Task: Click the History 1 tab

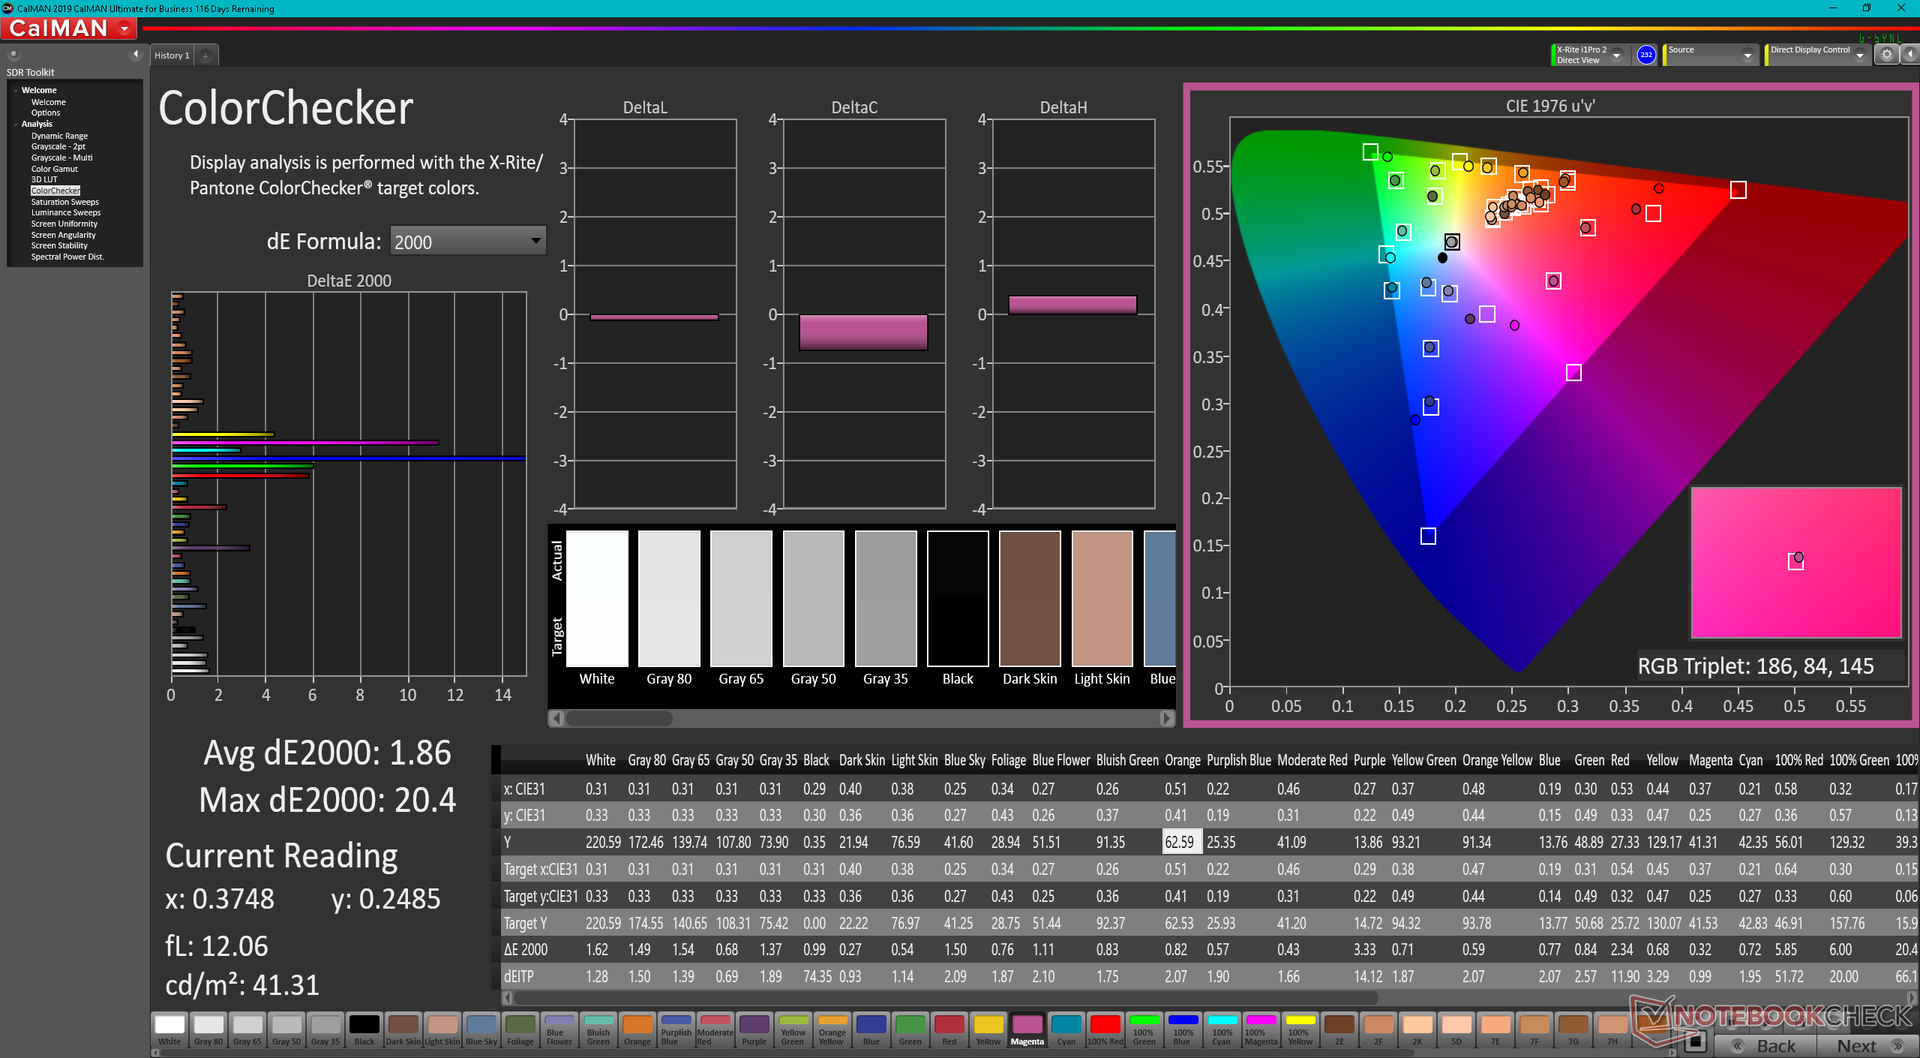Action: (171, 56)
